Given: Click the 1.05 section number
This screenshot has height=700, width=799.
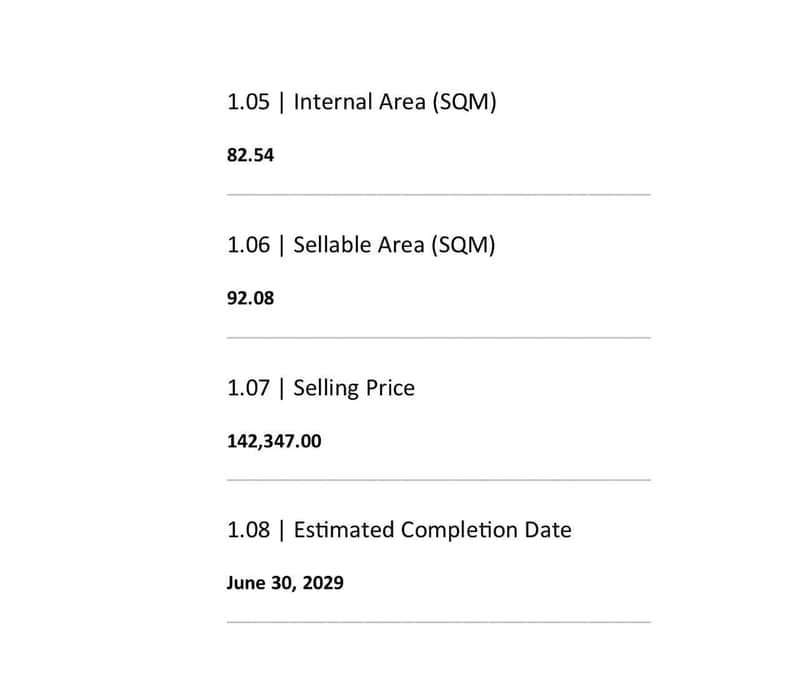Looking at the screenshot, I should coord(248,102).
